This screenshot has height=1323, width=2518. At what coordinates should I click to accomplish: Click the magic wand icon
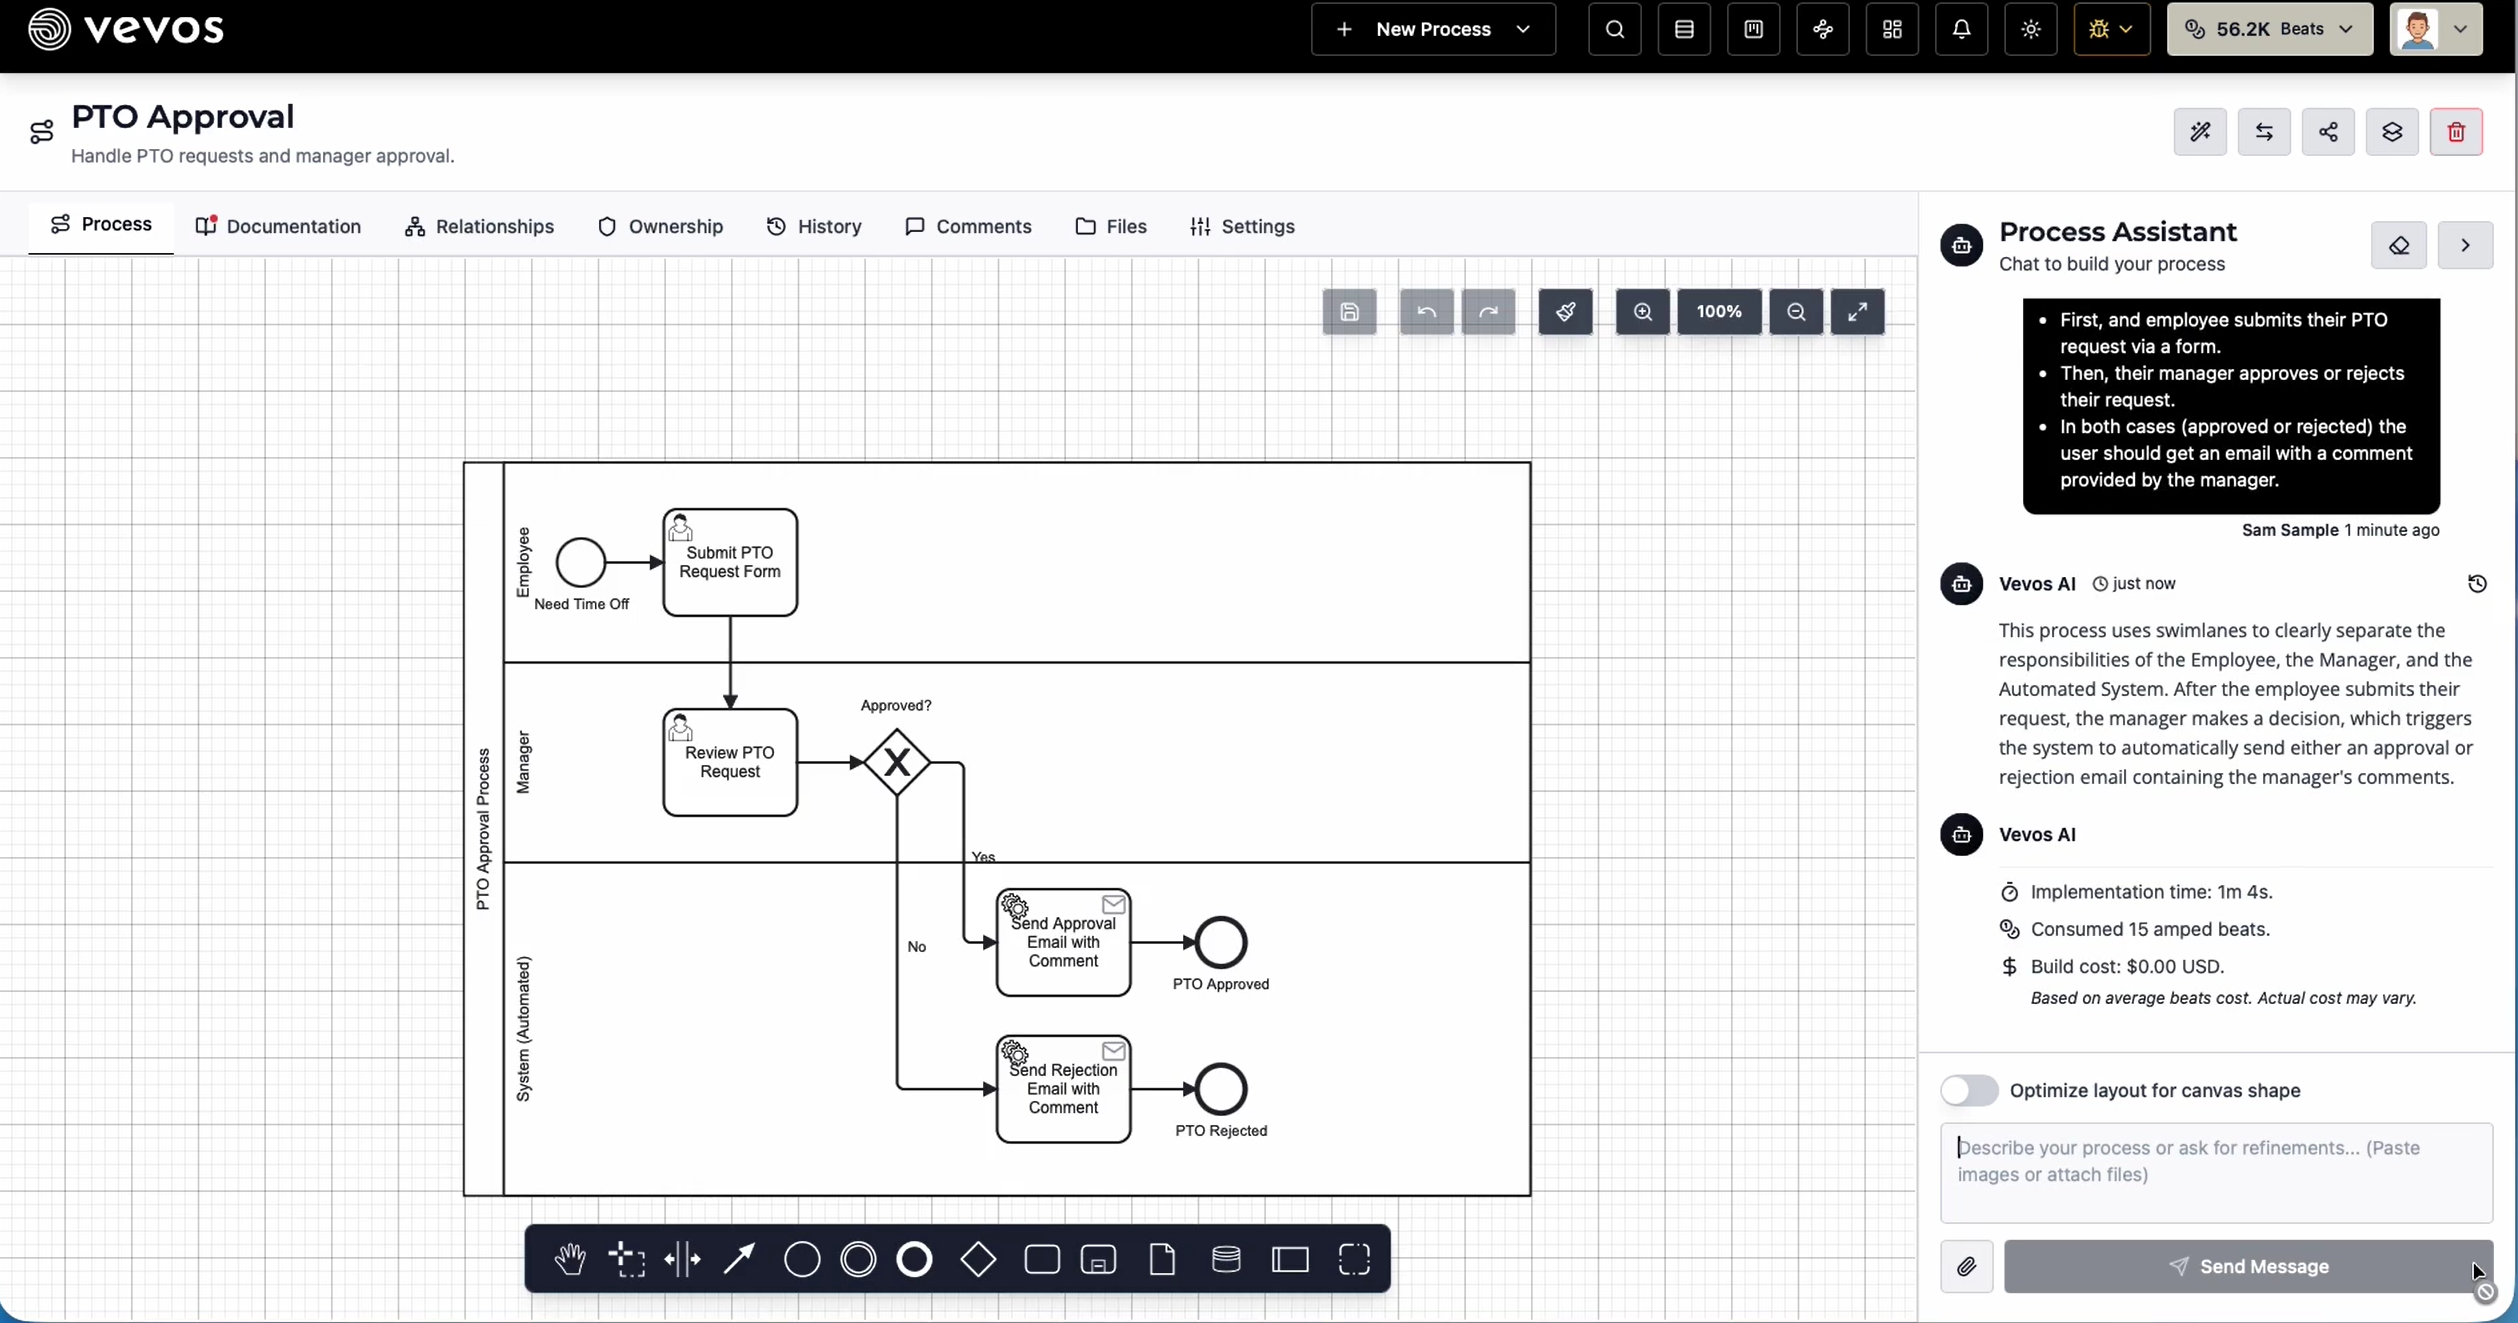pos(2200,132)
